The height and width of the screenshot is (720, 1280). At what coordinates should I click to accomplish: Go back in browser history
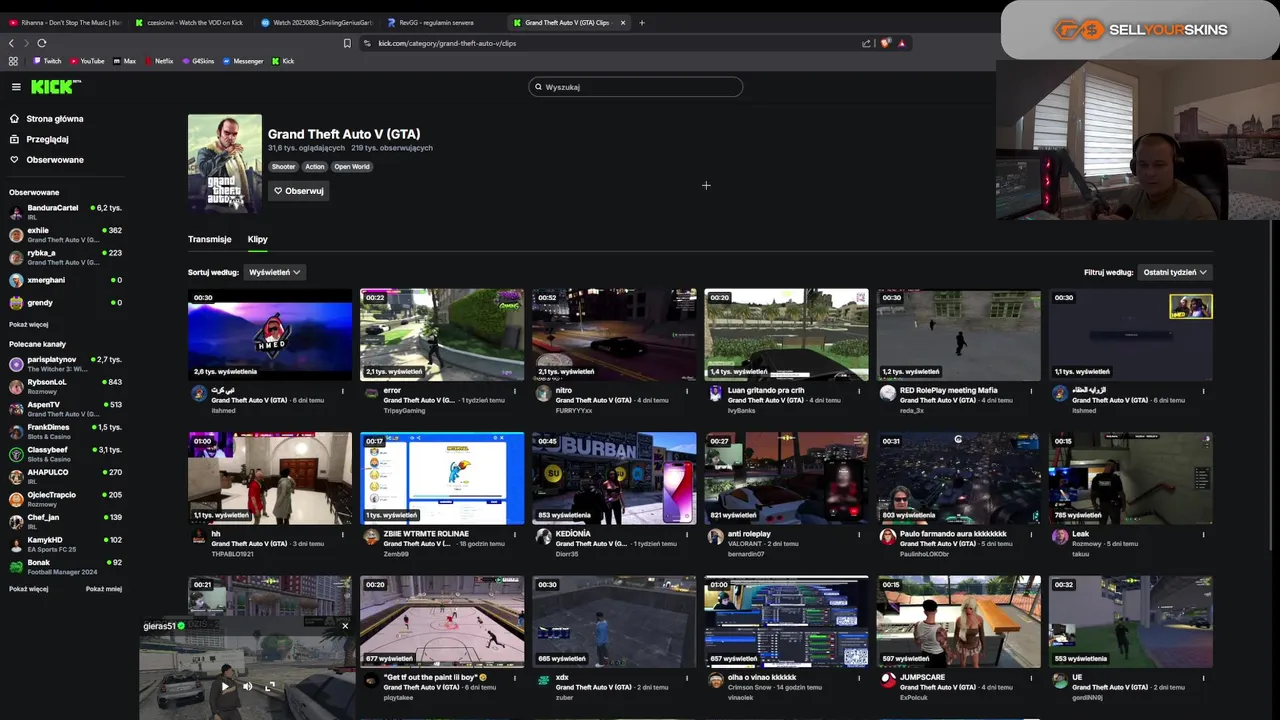[x=11, y=43]
